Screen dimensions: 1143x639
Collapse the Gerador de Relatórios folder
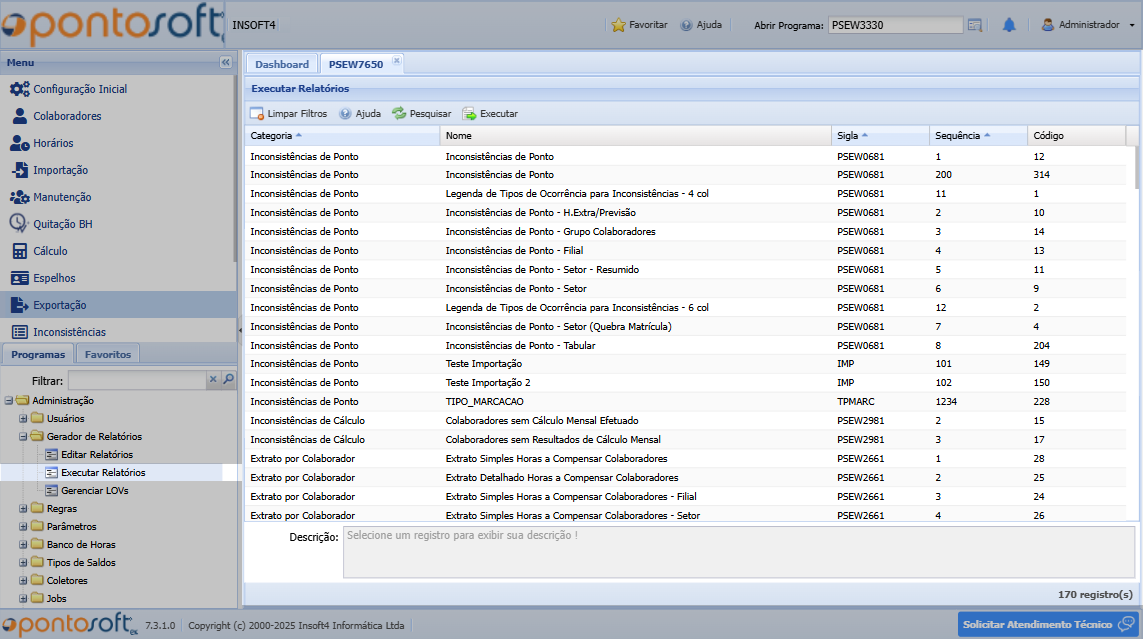24,437
